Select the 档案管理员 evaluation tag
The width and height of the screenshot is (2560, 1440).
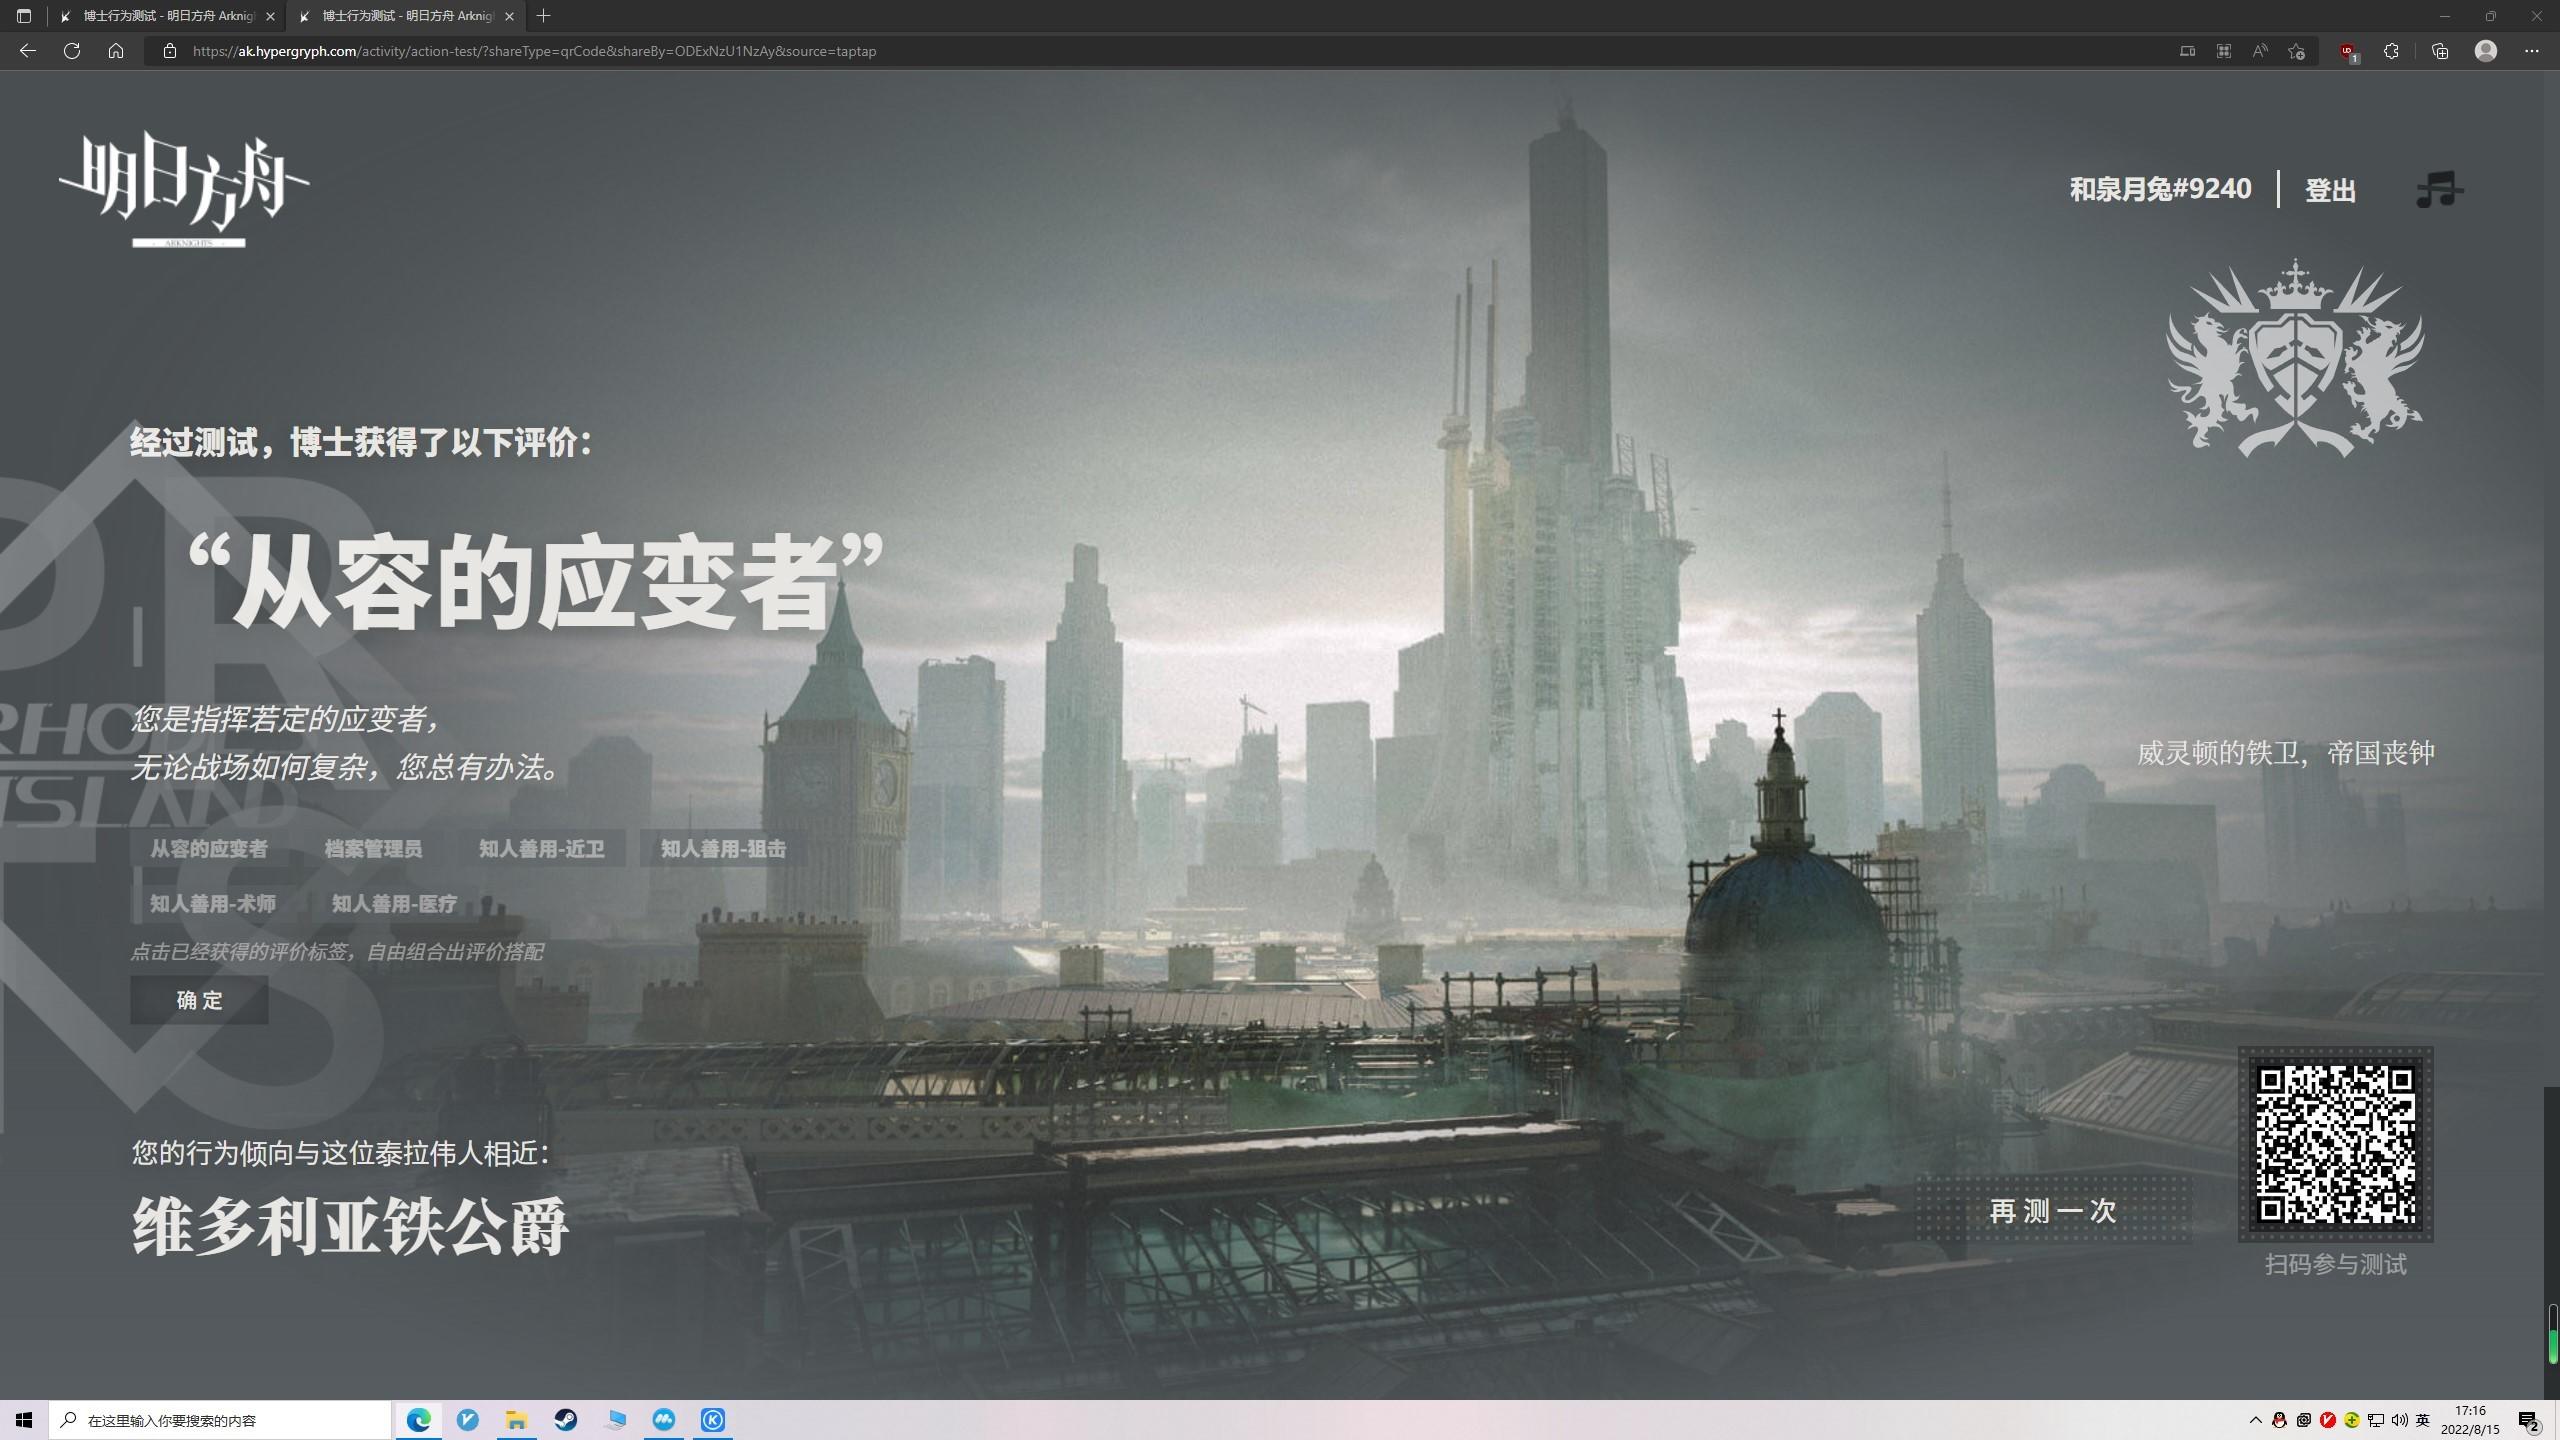[x=373, y=849]
